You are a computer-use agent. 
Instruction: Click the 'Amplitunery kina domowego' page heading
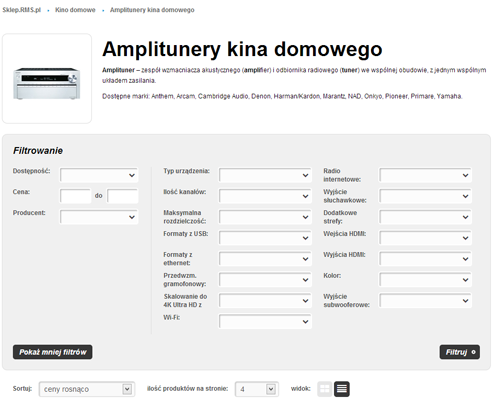pyautogui.click(x=242, y=49)
